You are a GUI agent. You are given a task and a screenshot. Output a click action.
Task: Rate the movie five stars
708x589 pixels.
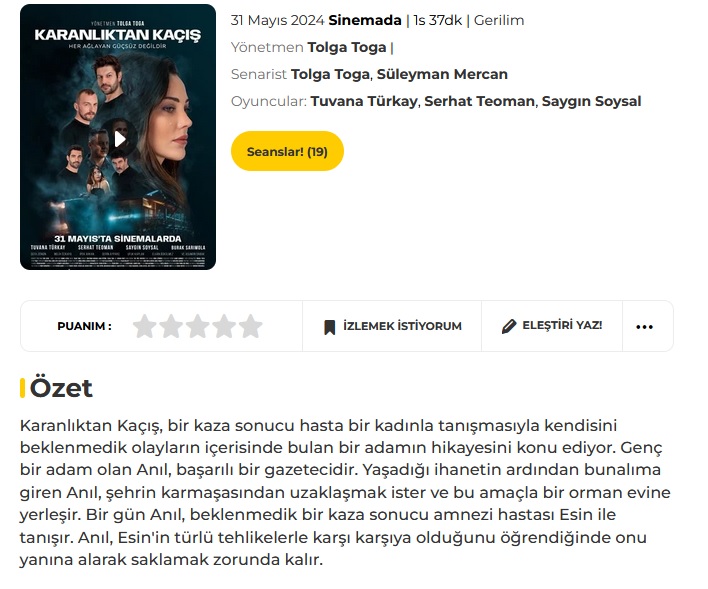(251, 326)
